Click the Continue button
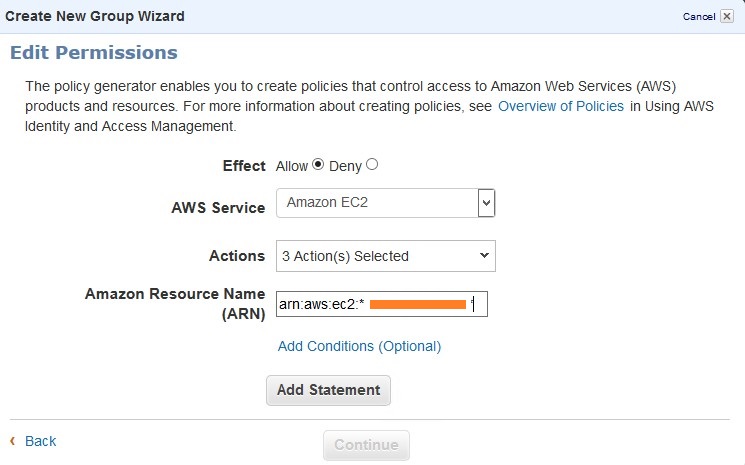 (366, 445)
